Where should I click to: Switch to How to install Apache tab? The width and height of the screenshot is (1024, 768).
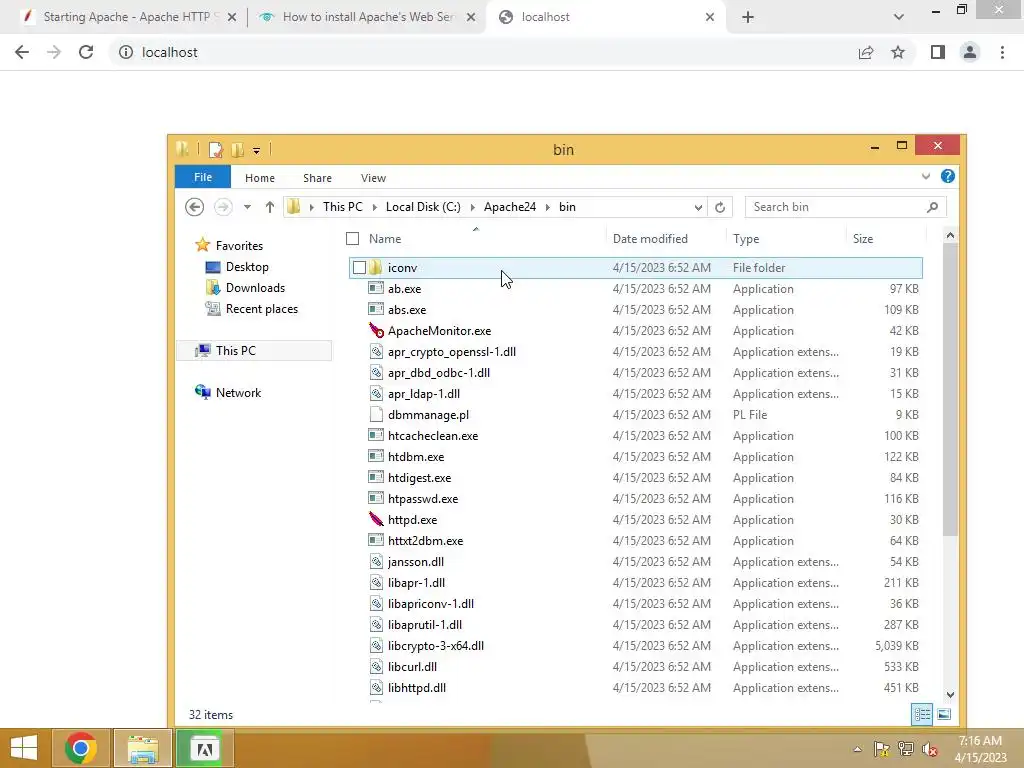coord(367,17)
